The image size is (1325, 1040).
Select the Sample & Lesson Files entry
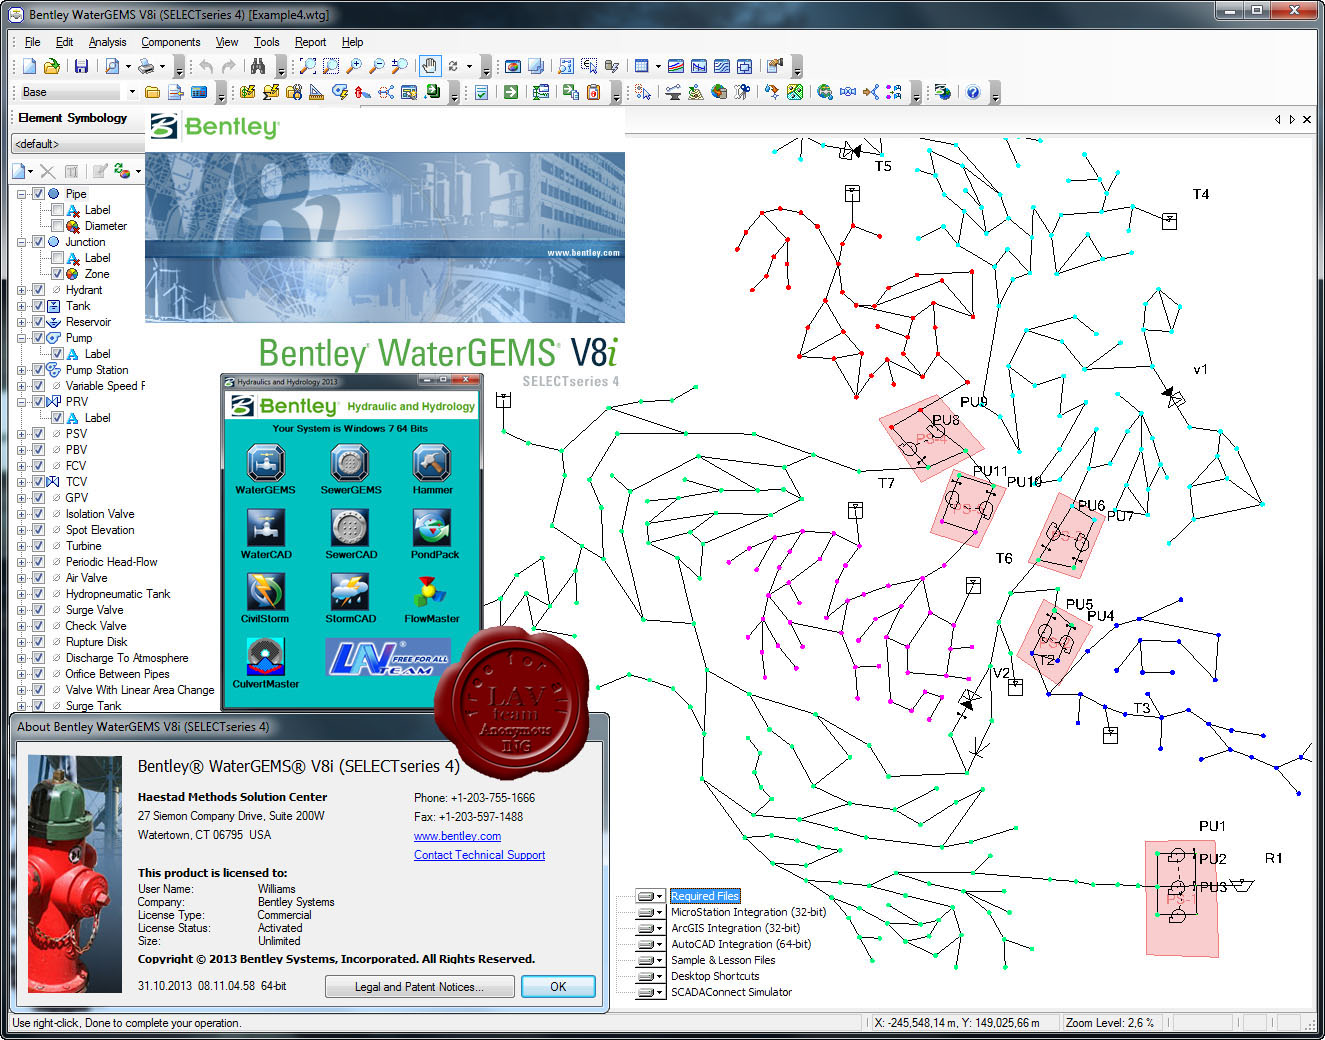click(x=723, y=960)
